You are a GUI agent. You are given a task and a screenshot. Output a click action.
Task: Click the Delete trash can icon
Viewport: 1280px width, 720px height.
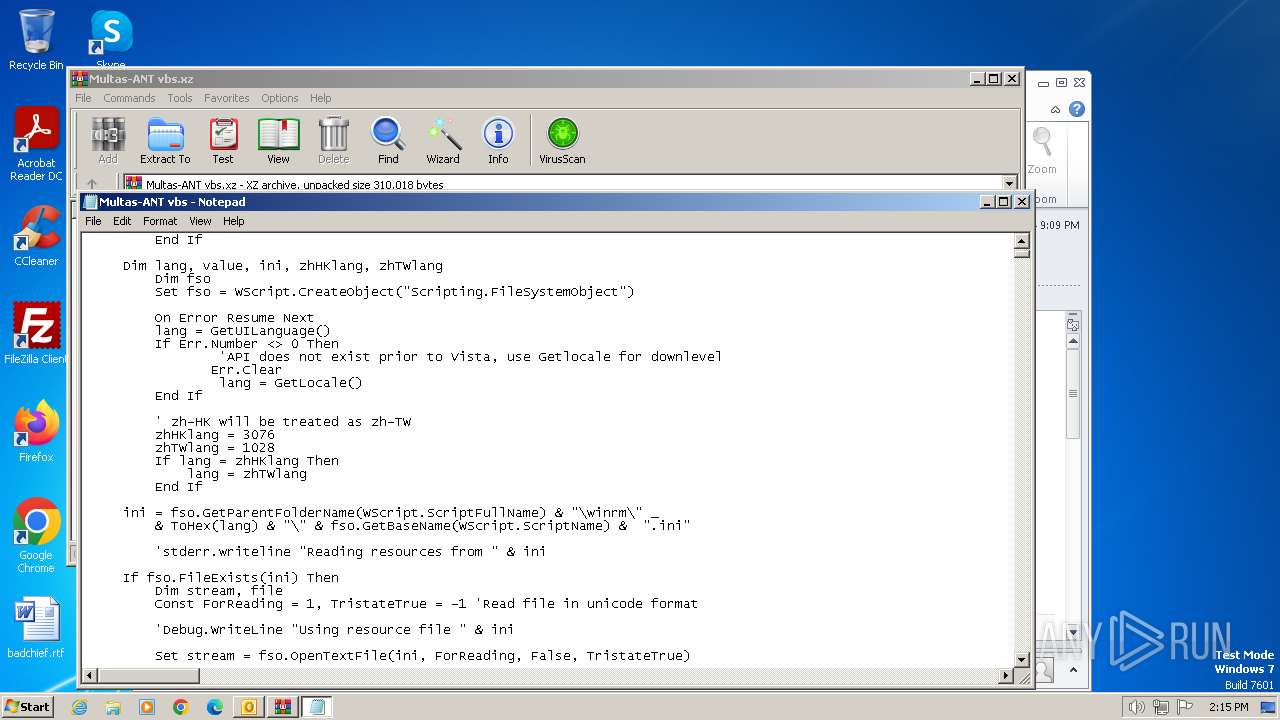click(334, 141)
